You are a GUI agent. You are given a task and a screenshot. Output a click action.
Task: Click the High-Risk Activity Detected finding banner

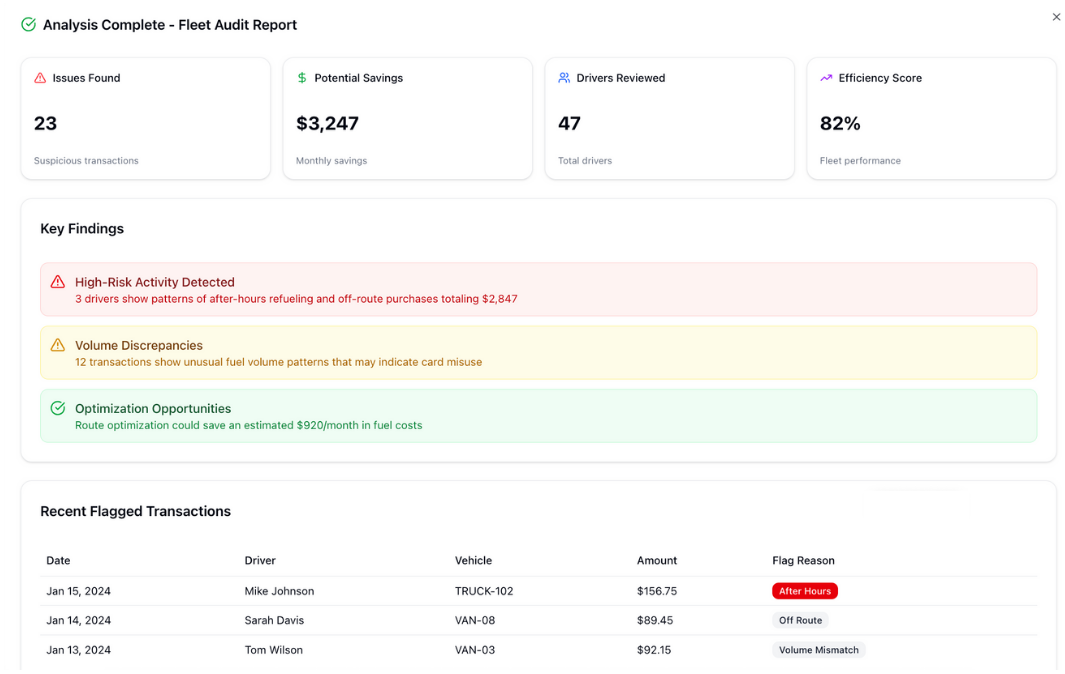538,289
